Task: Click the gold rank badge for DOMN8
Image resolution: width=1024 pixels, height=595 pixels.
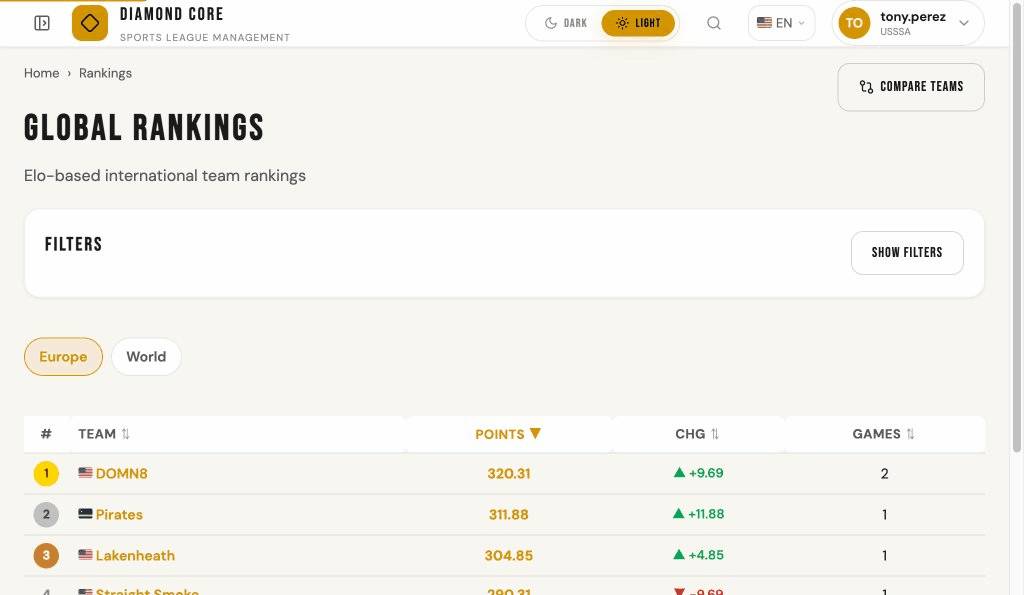Action: pyautogui.click(x=46, y=473)
